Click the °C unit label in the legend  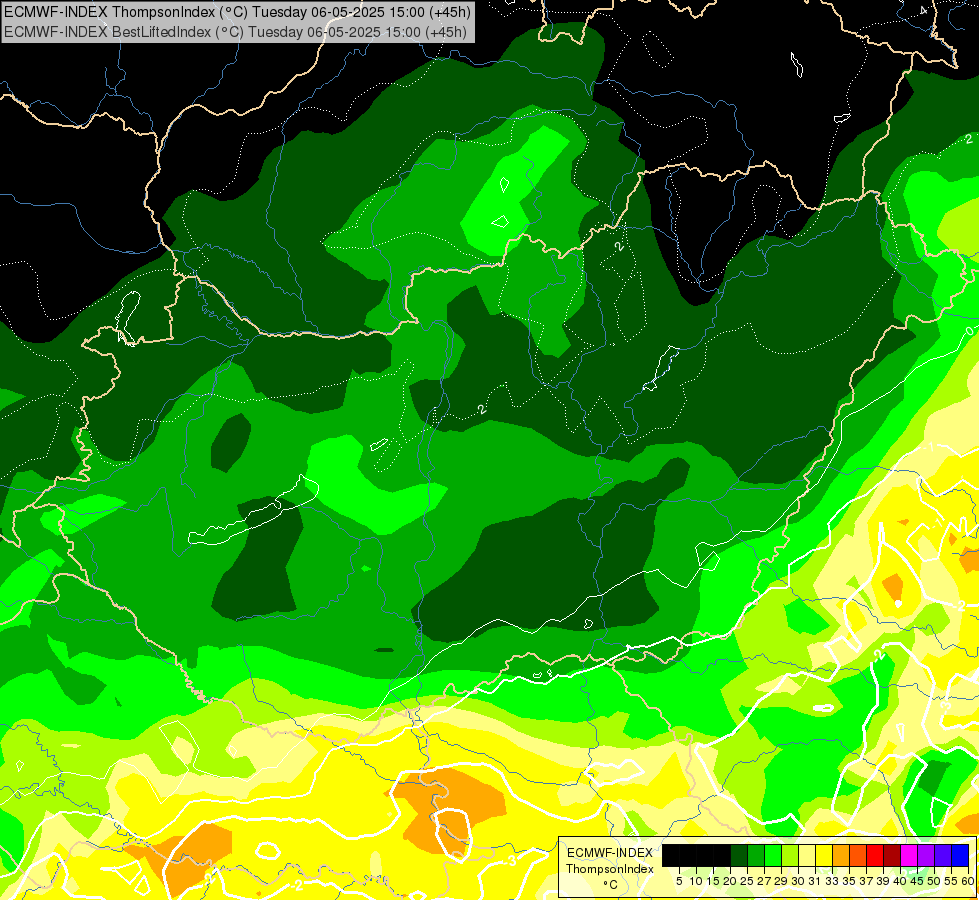(x=611, y=884)
